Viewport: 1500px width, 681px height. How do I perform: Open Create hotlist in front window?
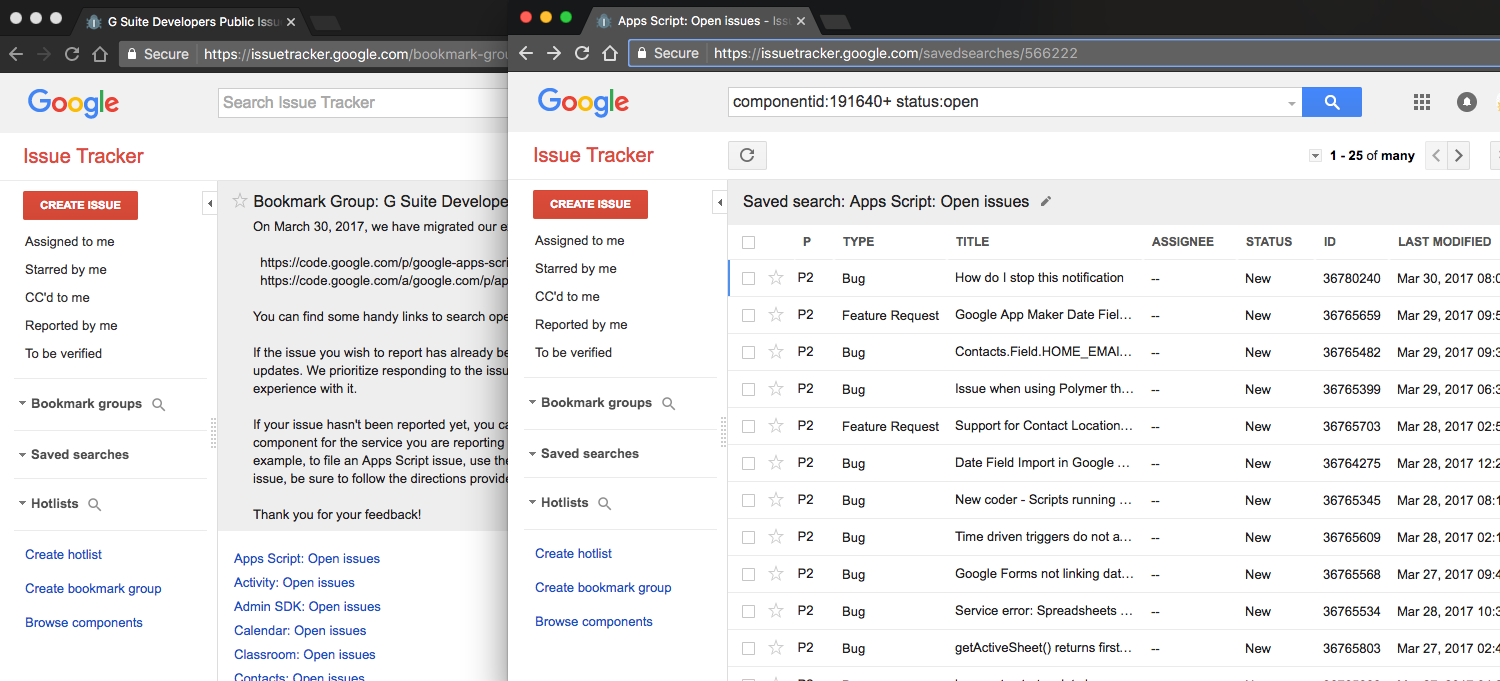click(574, 554)
